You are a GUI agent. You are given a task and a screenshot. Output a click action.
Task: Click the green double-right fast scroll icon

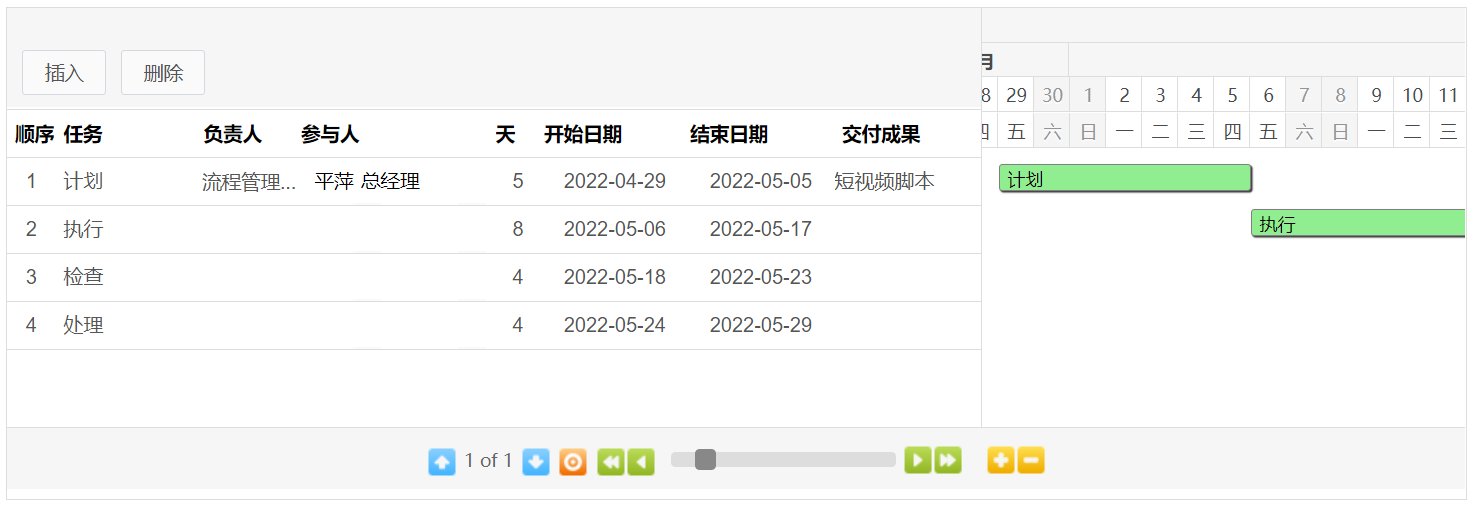click(948, 460)
